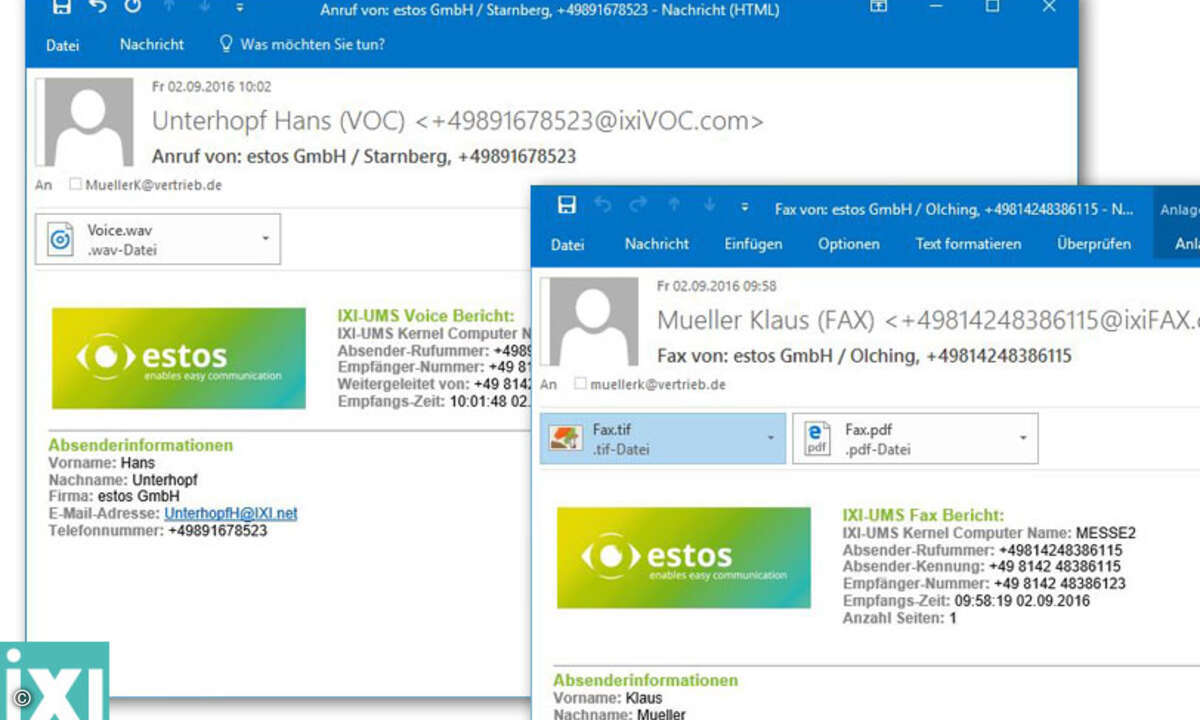1200x720 pixels.
Task: Maximize the Anruf message window
Action: point(992,6)
